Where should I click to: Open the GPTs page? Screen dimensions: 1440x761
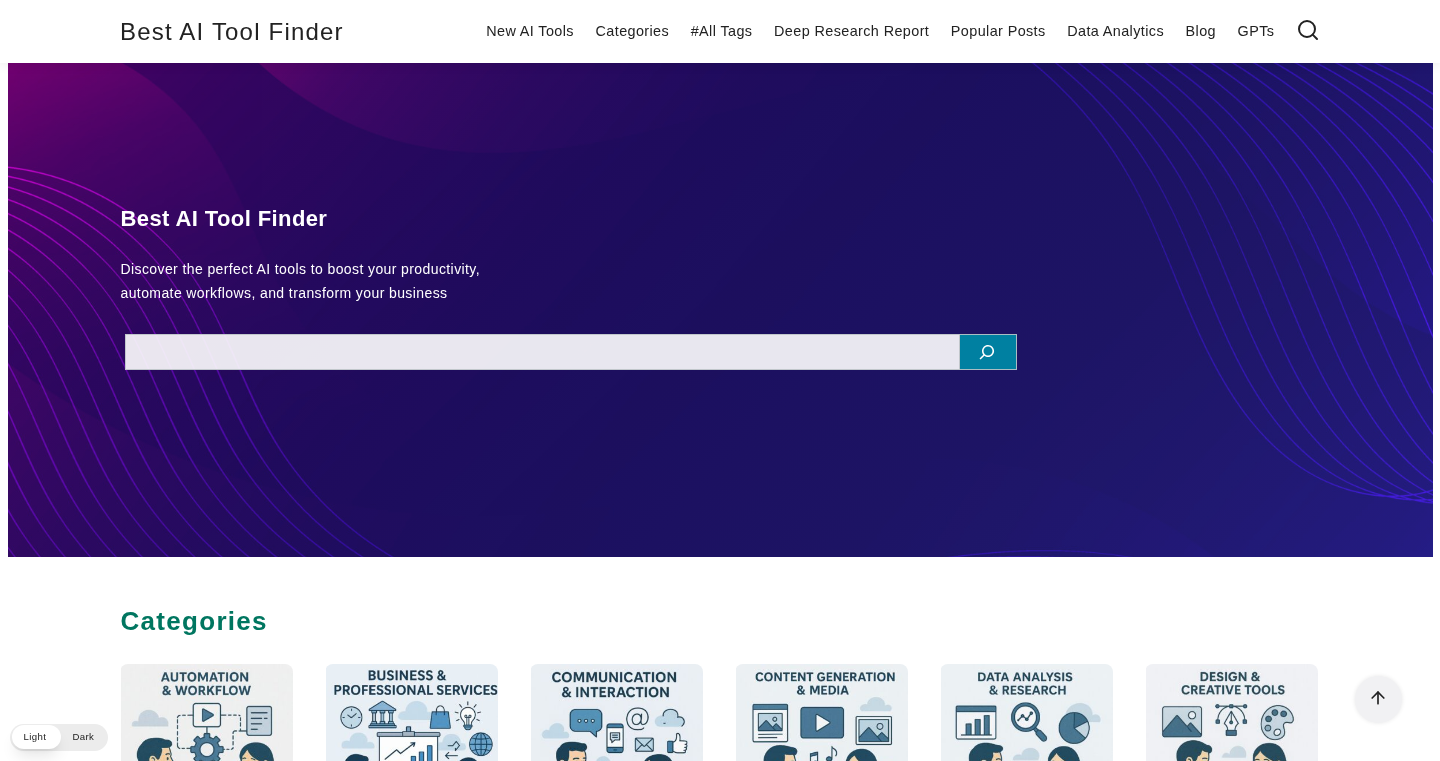(x=1255, y=31)
